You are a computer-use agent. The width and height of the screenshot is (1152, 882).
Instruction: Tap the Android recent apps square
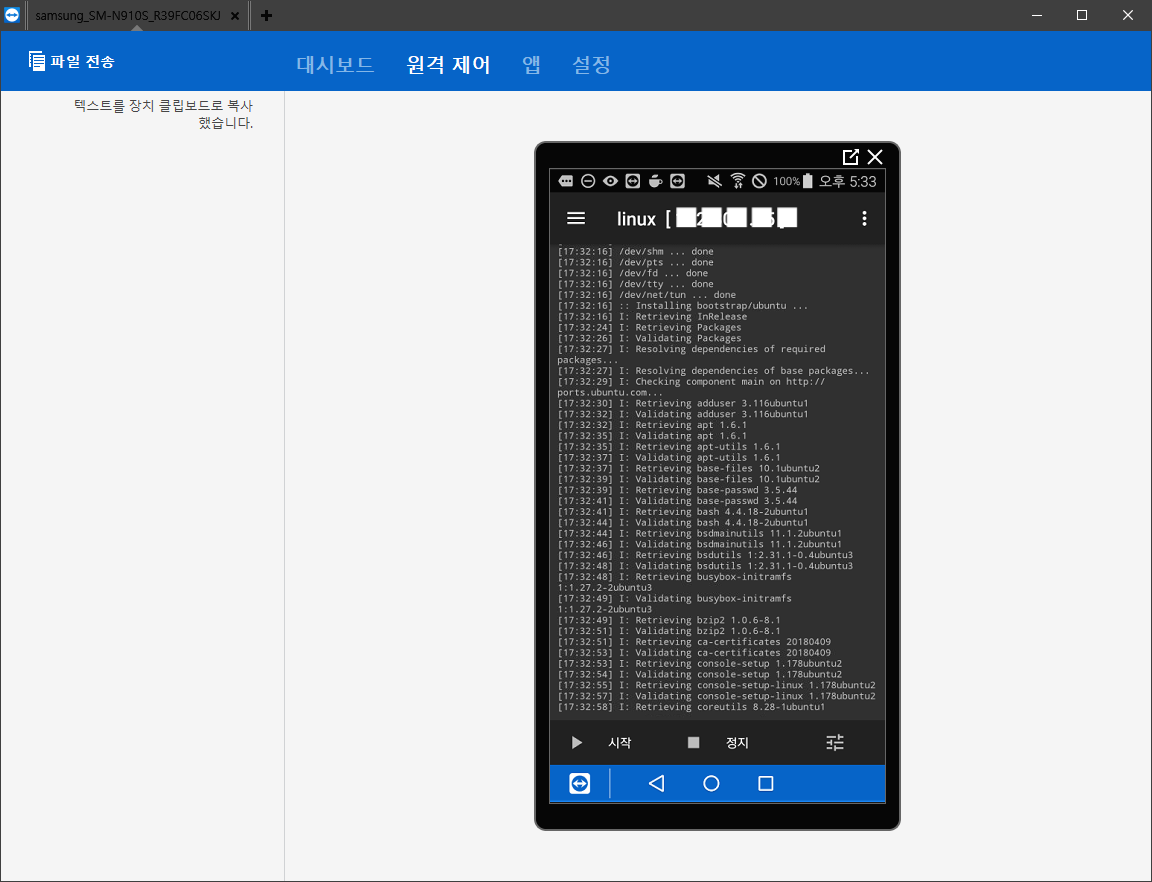[x=766, y=784]
